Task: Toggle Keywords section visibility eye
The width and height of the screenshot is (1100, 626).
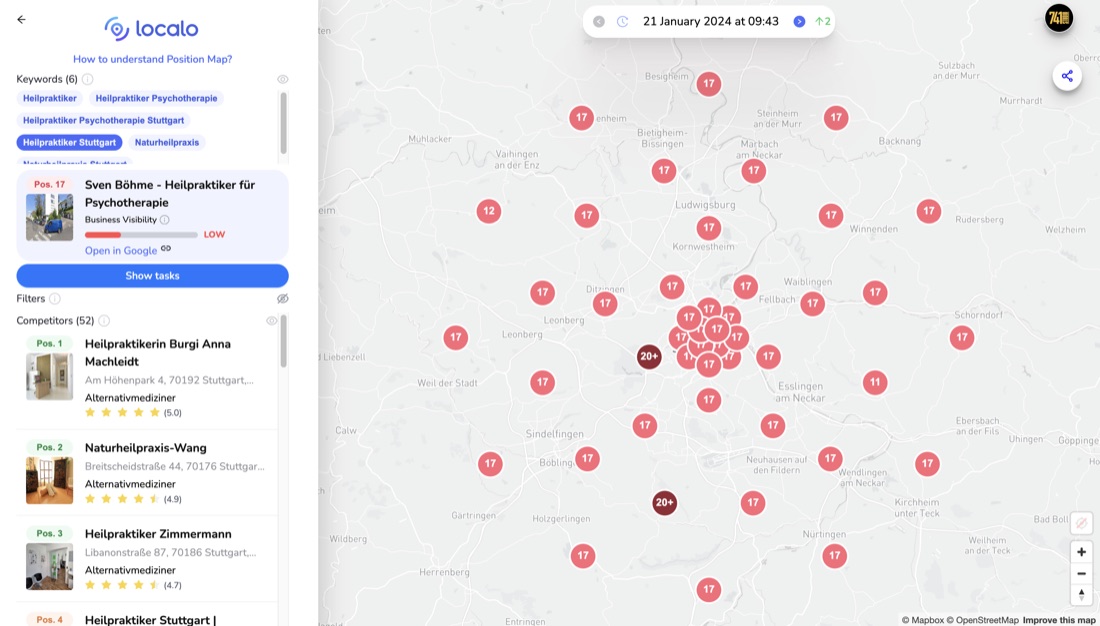Action: [x=283, y=79]
